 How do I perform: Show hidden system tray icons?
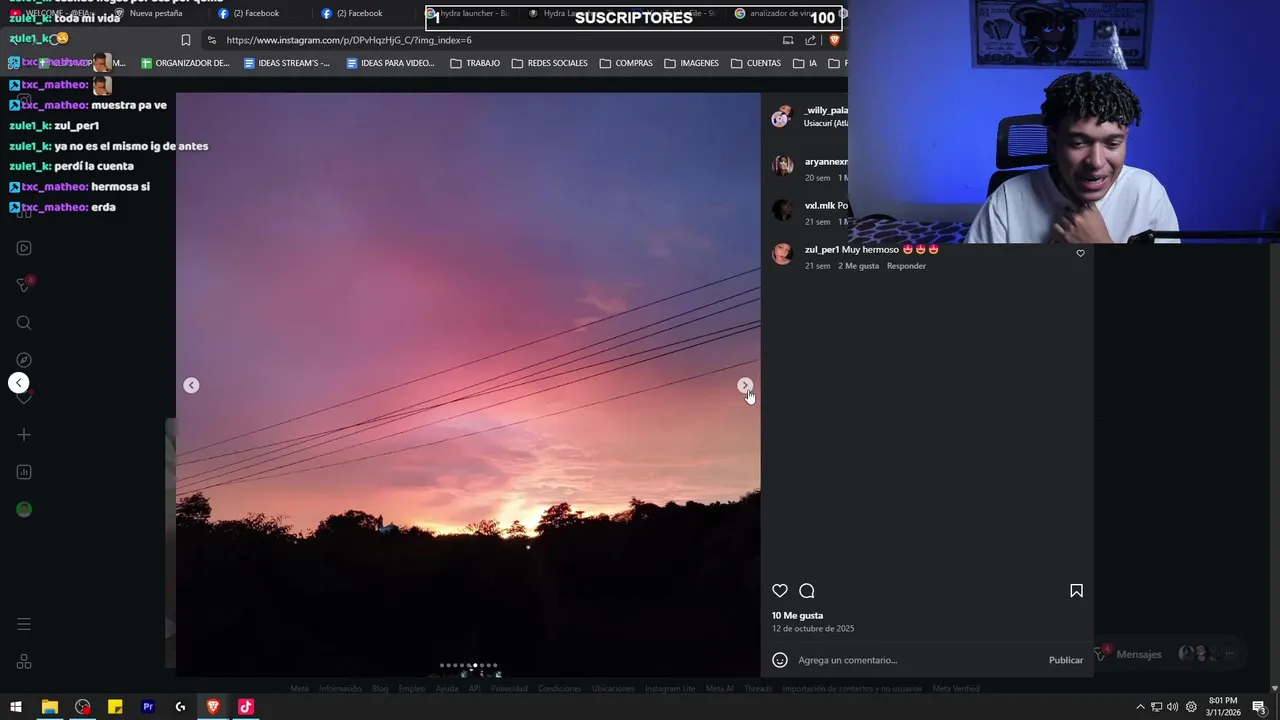pyautogui.click(x=1140, y=707)
